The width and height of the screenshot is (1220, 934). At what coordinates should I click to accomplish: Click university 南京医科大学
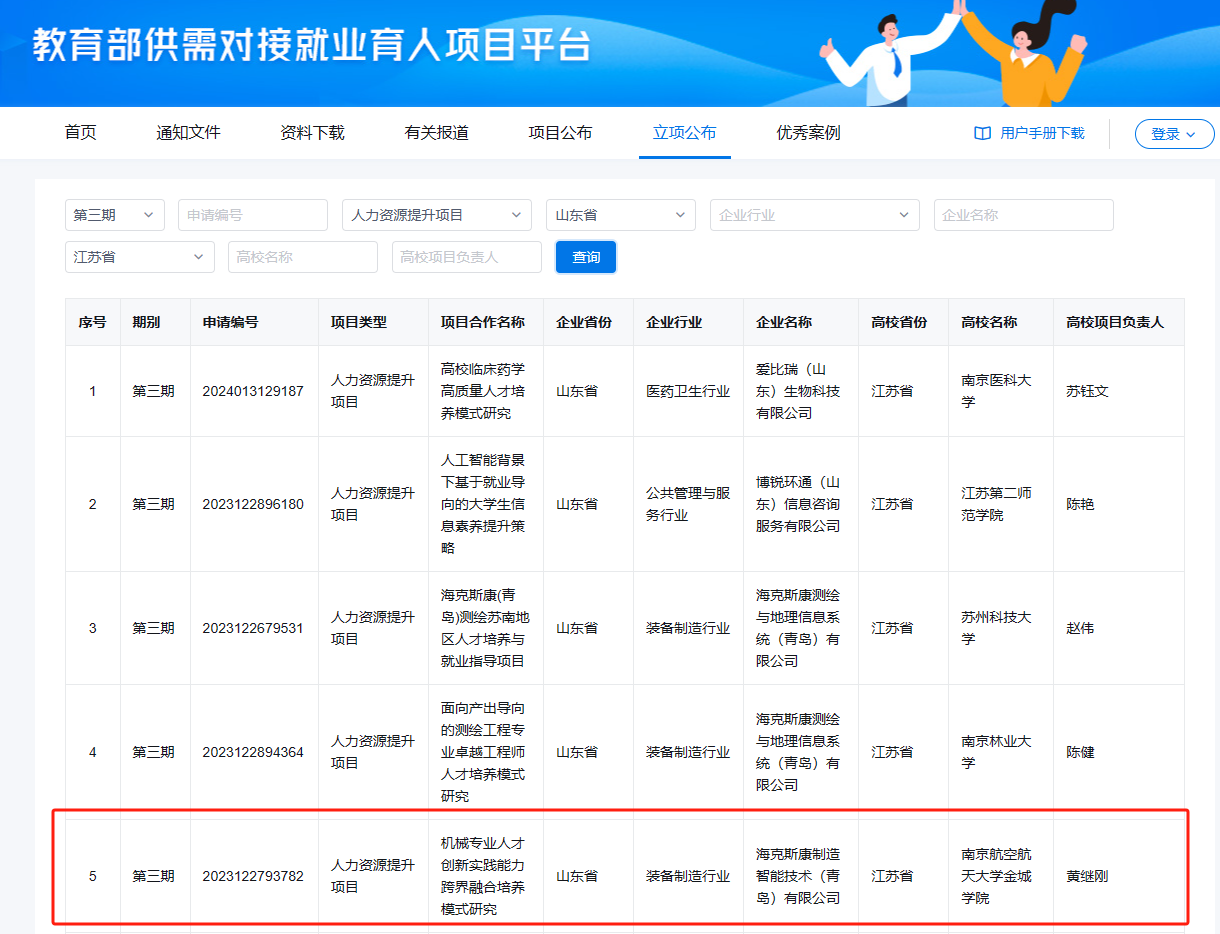[996, 391]
